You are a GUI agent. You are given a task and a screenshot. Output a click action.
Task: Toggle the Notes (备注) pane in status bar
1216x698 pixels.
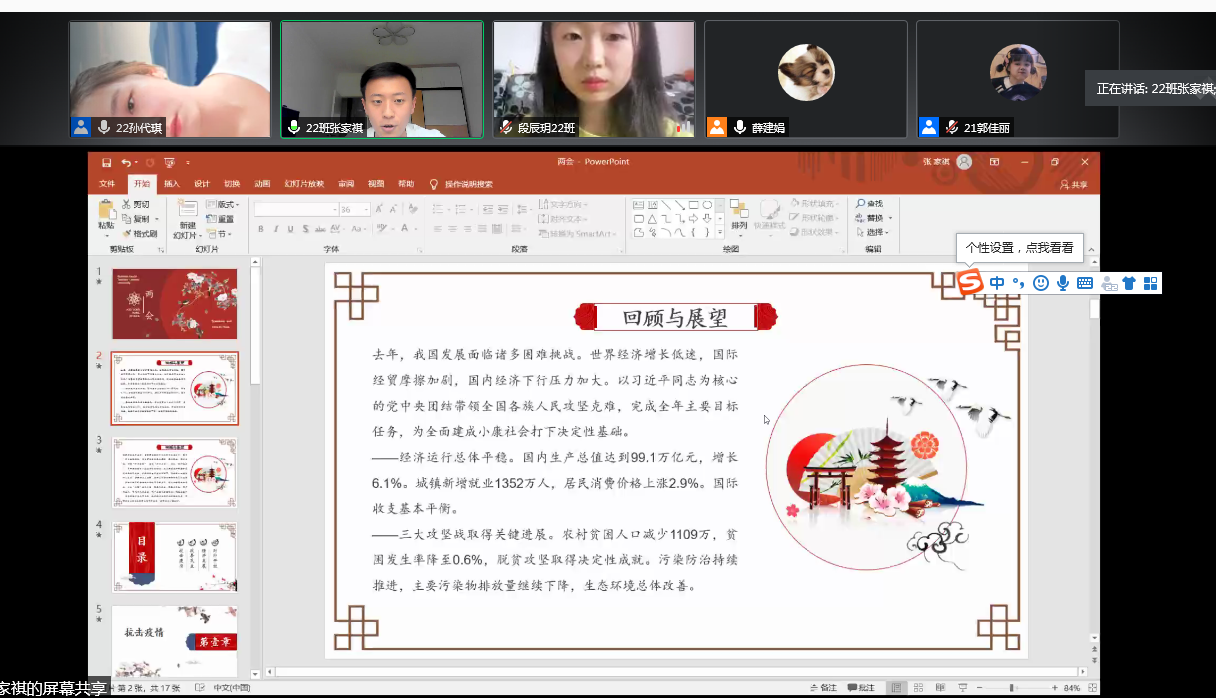[x=822, y=688]
